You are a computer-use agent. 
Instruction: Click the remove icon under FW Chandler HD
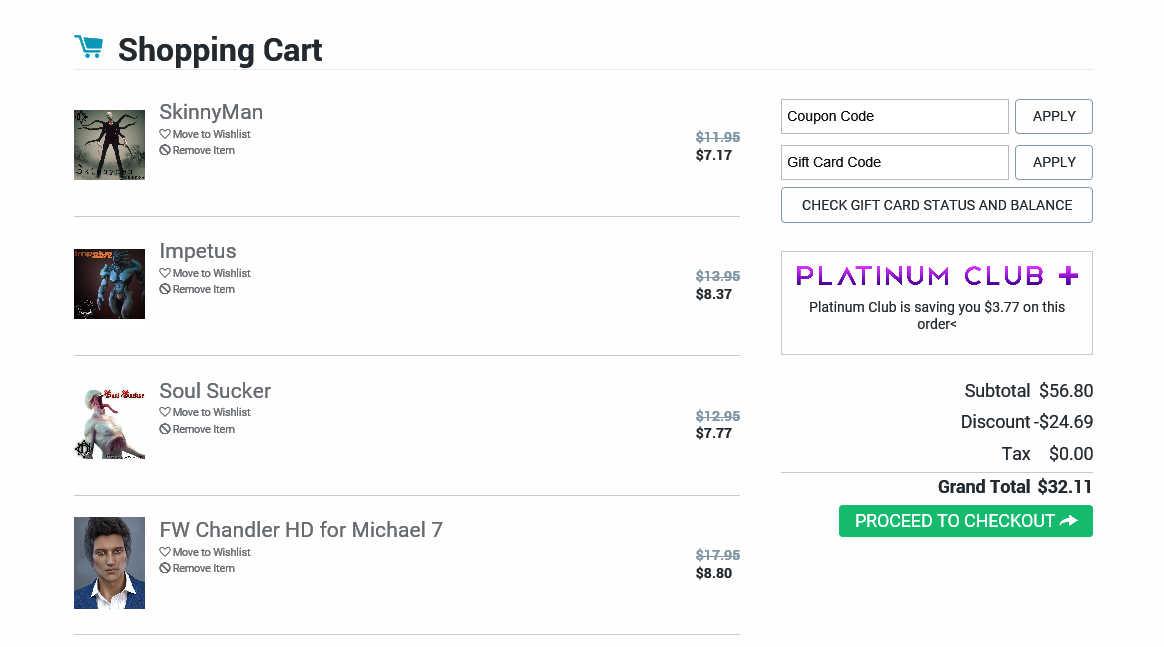[165, 568]
